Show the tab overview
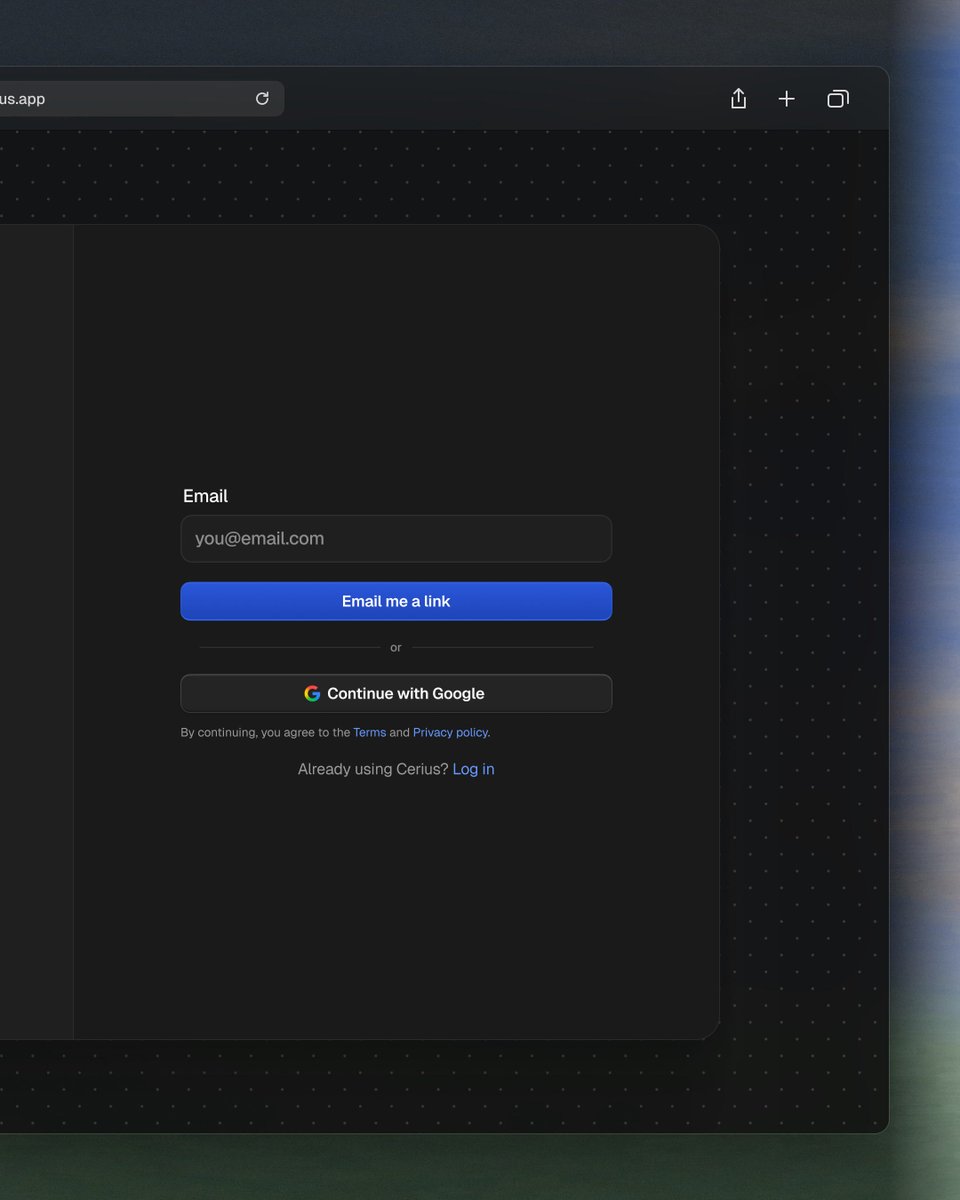Viewport: 960px width, 1200px height. 838,98
